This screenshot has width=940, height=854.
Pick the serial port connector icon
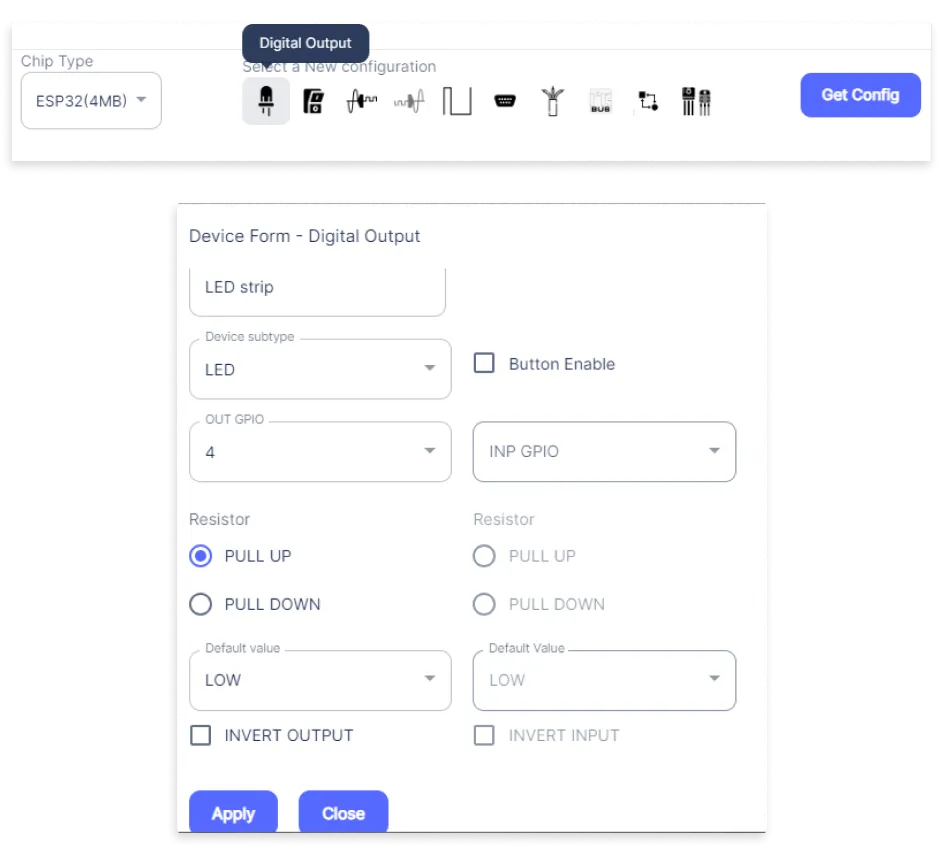coord(505,101)
